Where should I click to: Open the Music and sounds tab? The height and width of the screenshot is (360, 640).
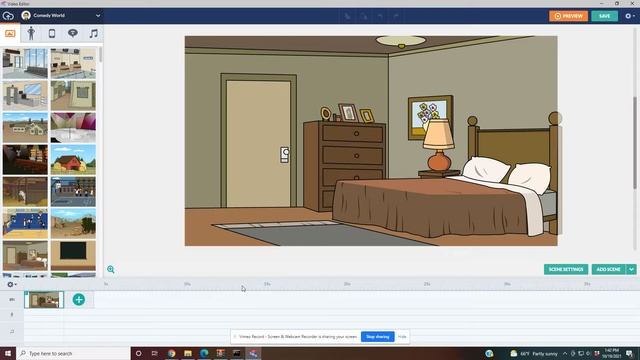93,33
